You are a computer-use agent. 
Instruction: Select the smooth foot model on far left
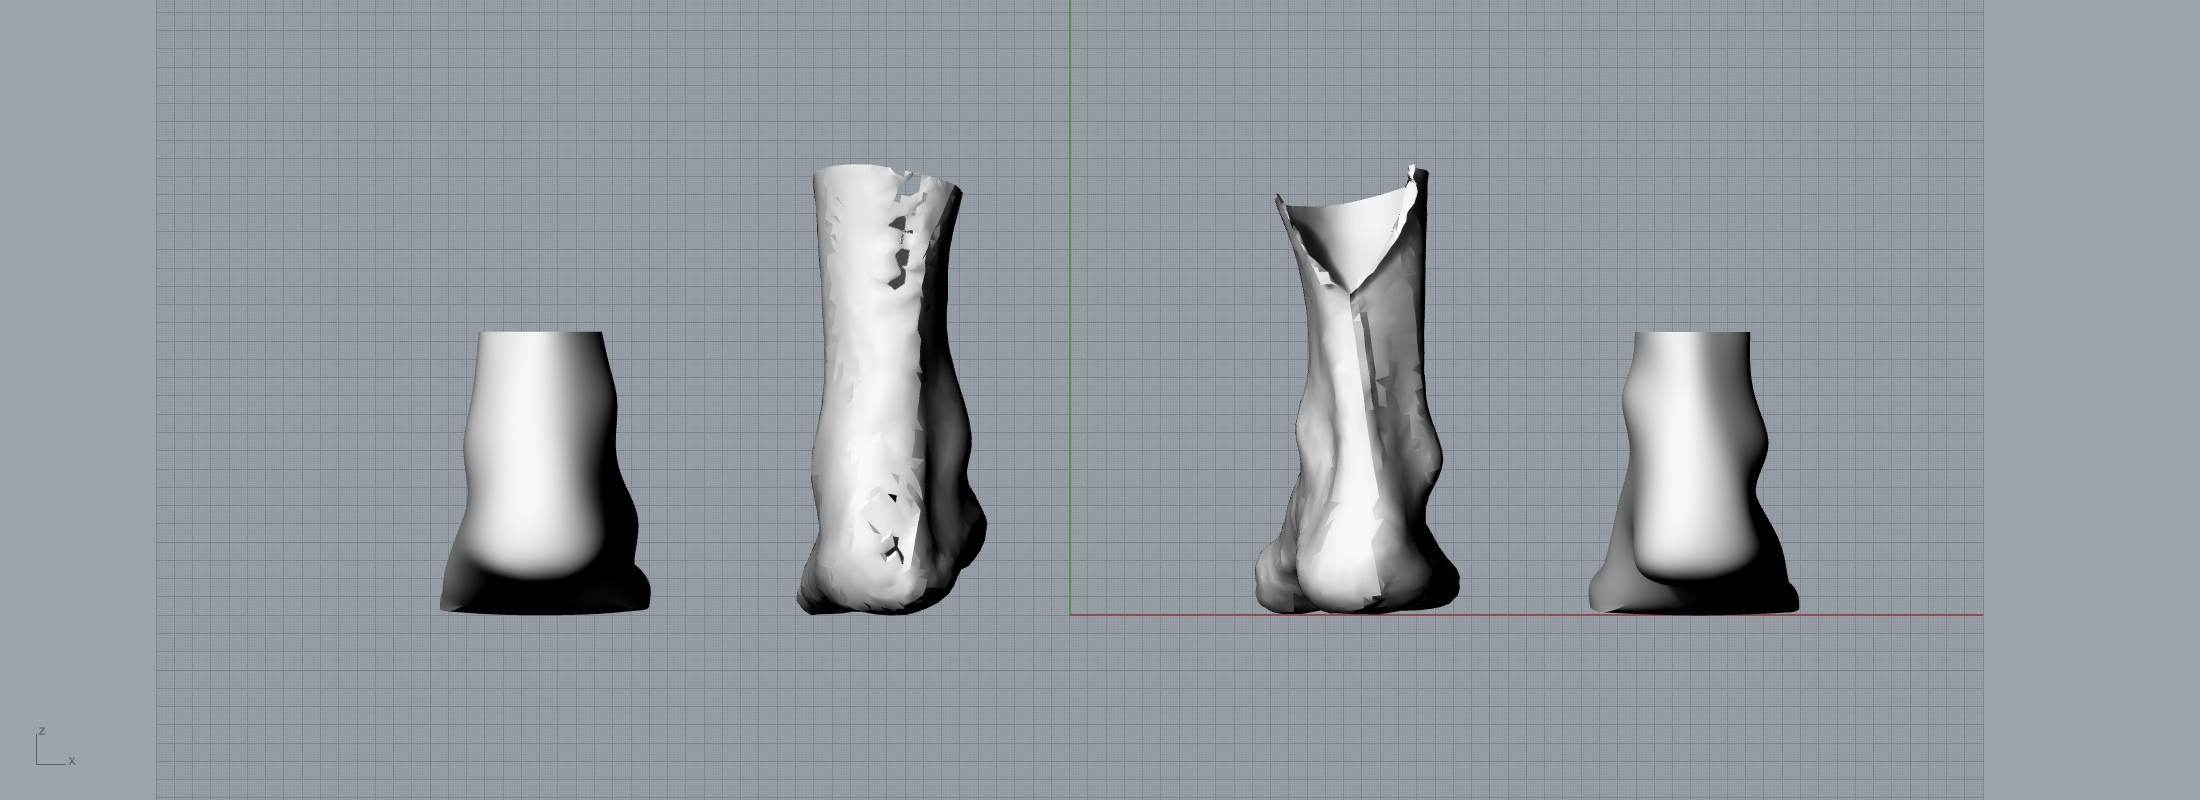pyautogui.click(x=541, y=470)
